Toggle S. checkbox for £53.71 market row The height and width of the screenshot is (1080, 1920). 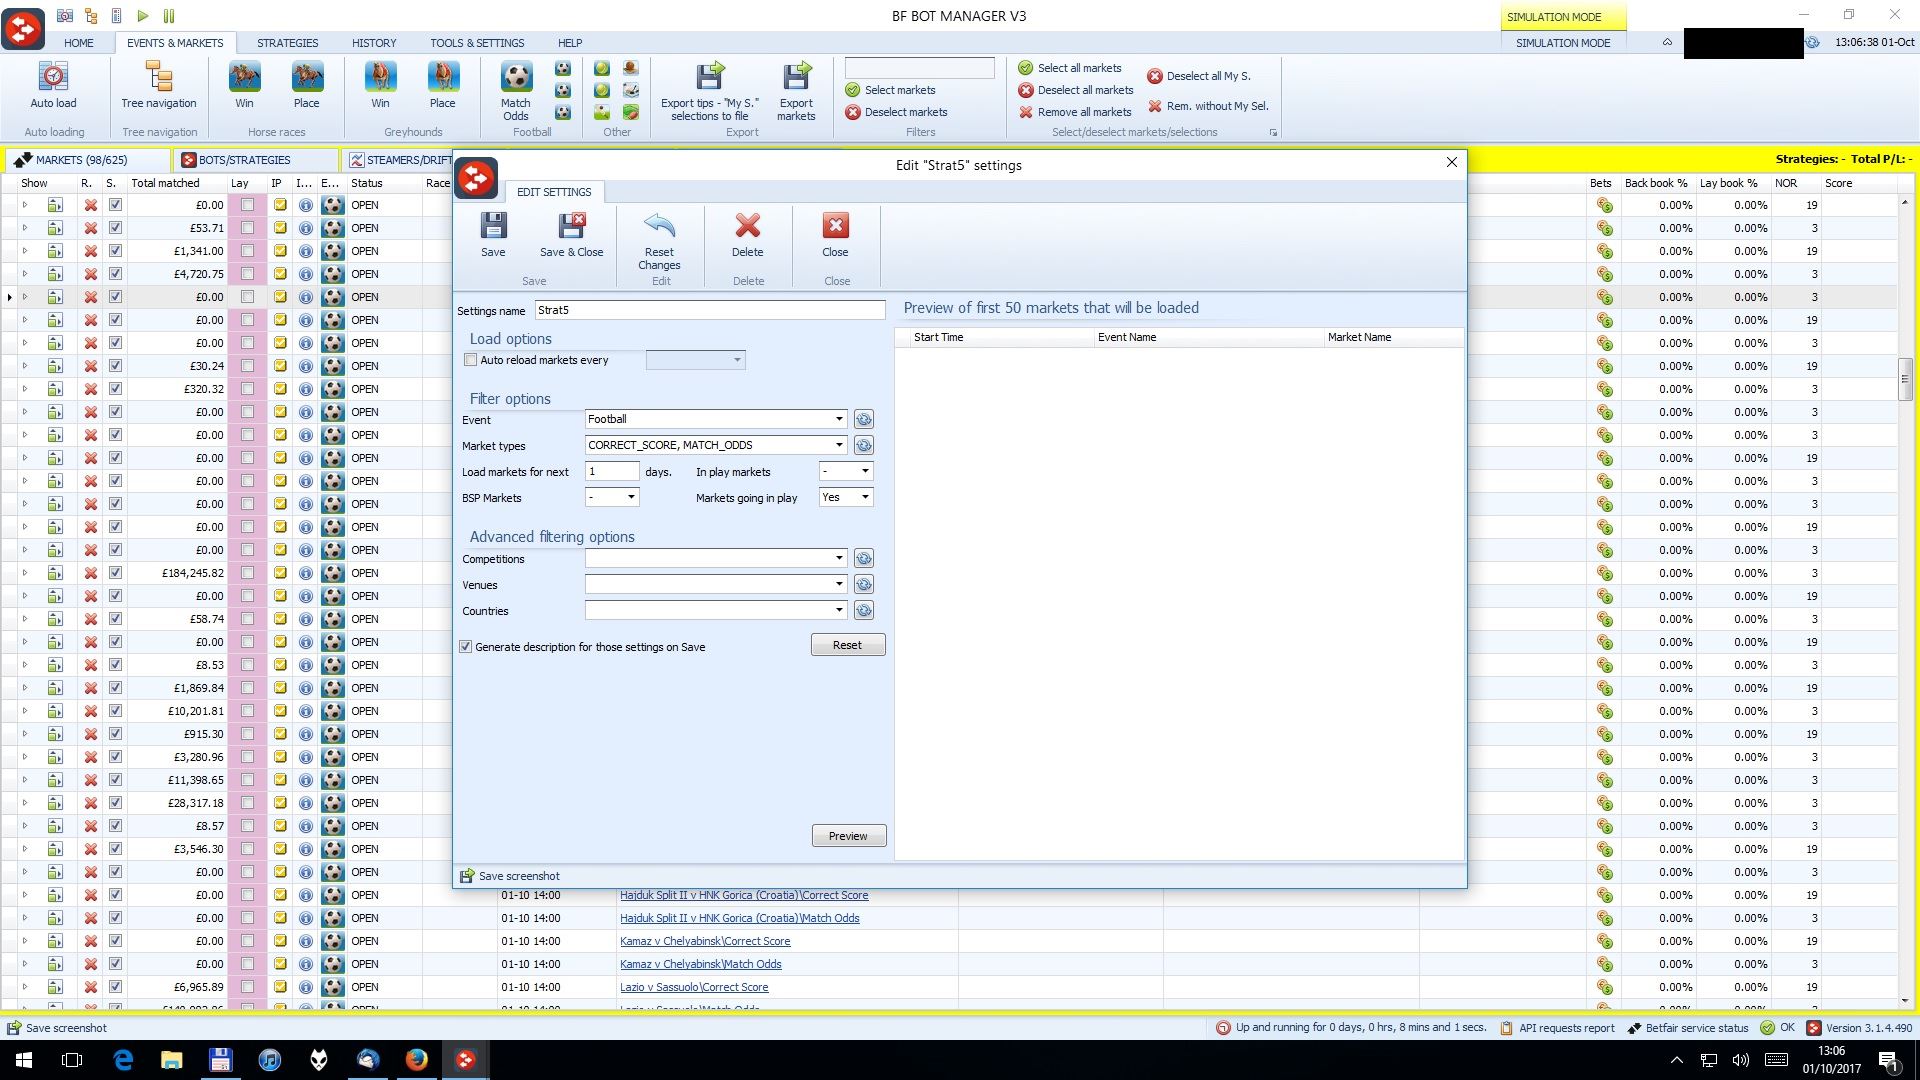[115, 228]
